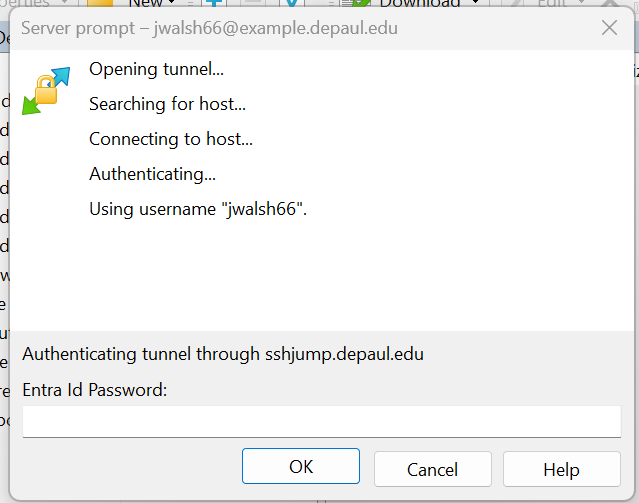Click the OK button
639x503 pixels.
pyautogui.click(x=301, y=467)
